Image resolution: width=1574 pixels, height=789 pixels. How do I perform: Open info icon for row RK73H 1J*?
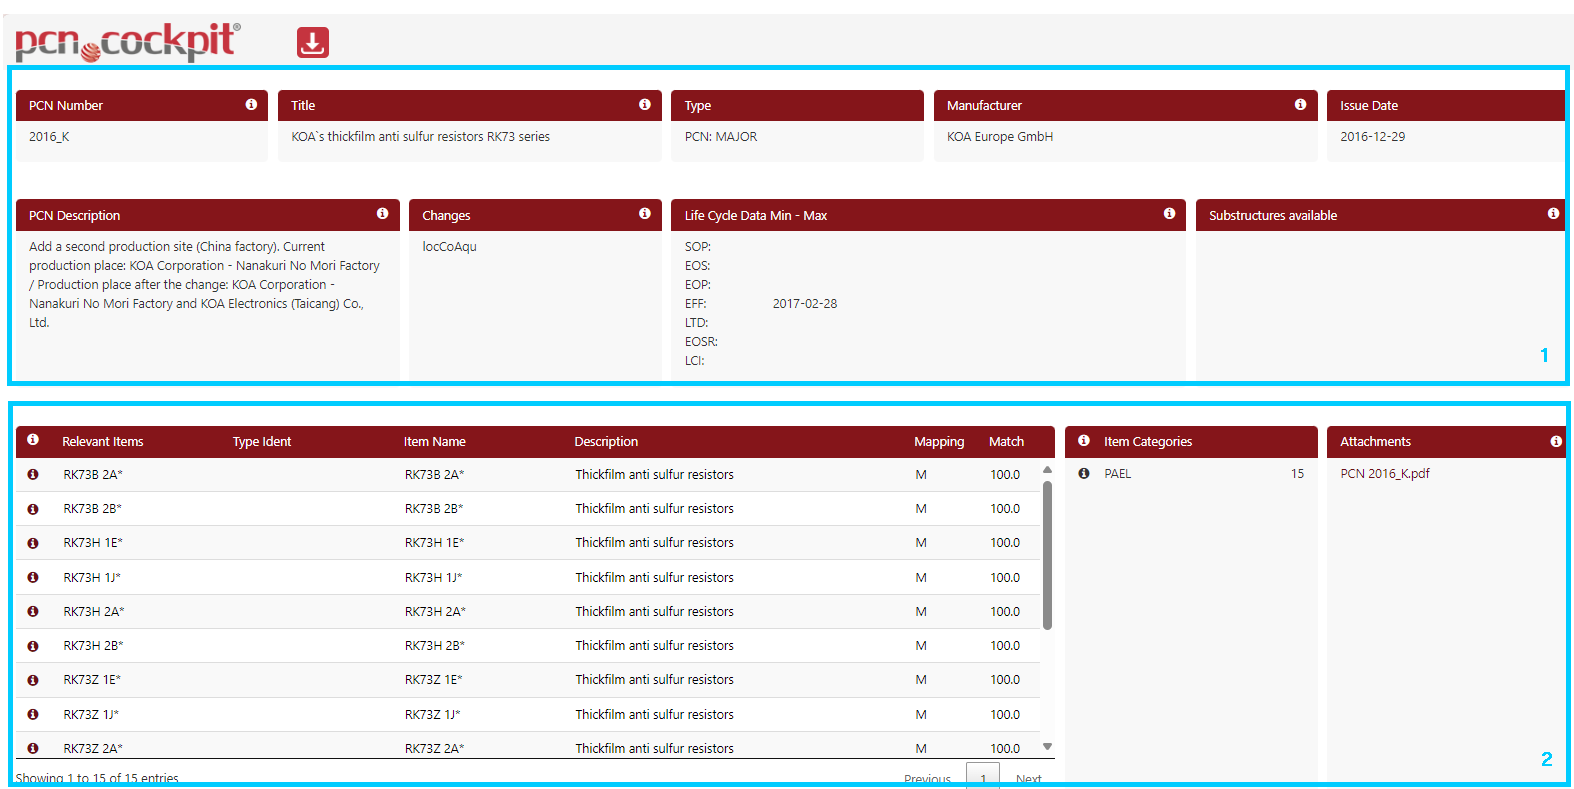[x=33, y=577]
